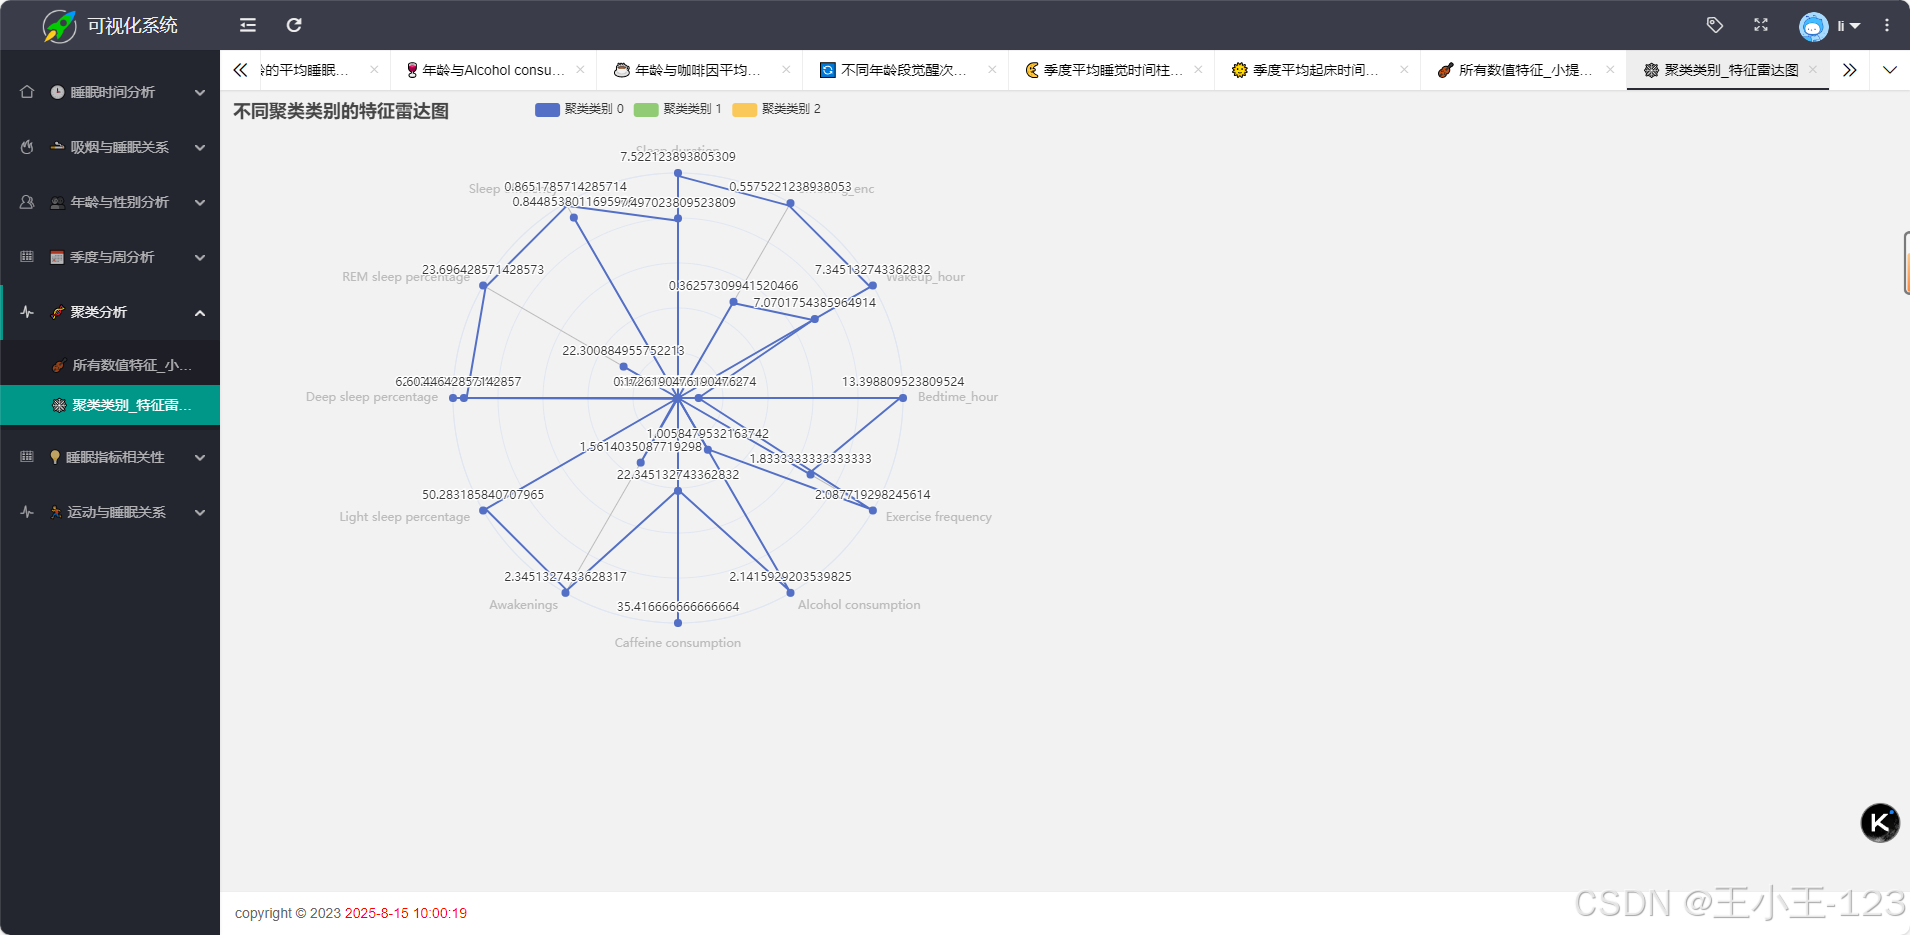1910x935 pixels.
Task: Open the 年龄与性别分析 sidebar menu
Action: [110, 202]
